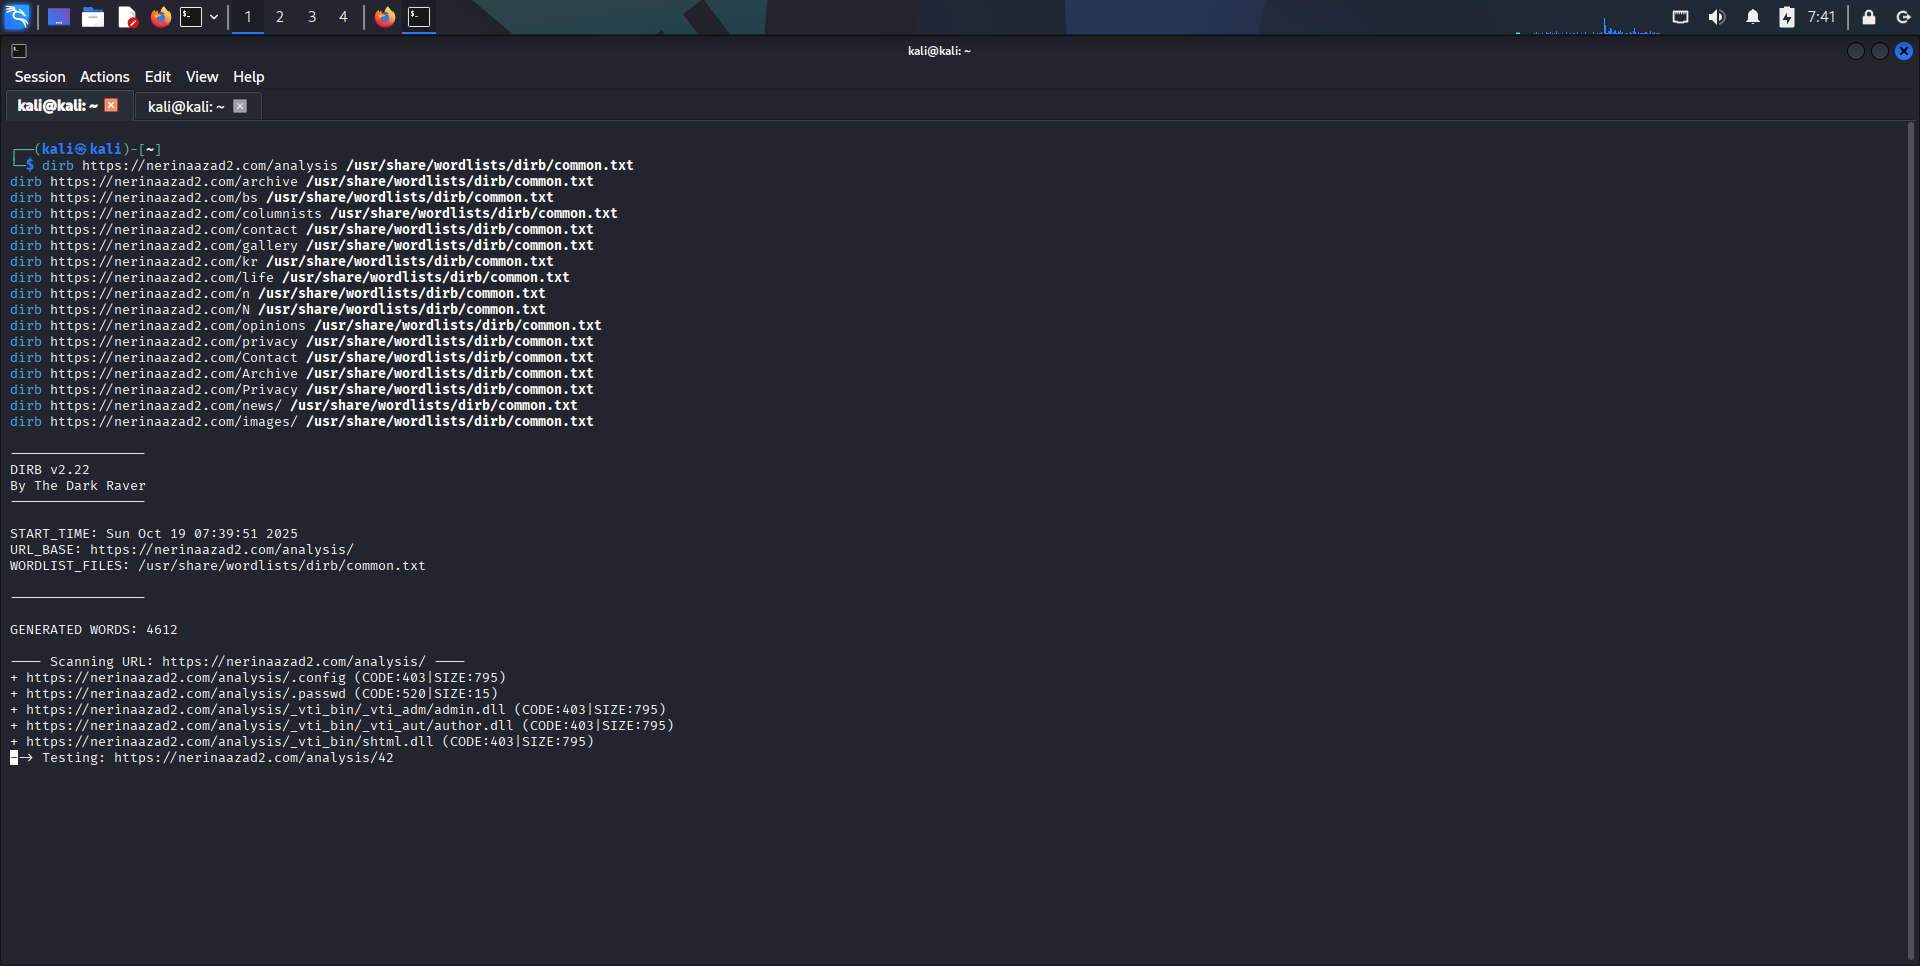
Task: Expand the terminal launcher dropdown arrow
Action: [214, 17]
